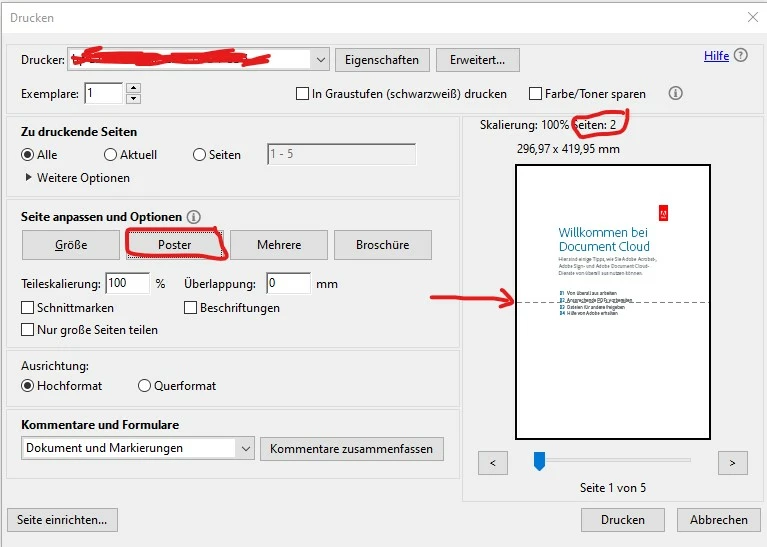Screen dimensions: 767x547
Task: Show info icon next to Seite anpassen und Optionen
Action: 194,217
